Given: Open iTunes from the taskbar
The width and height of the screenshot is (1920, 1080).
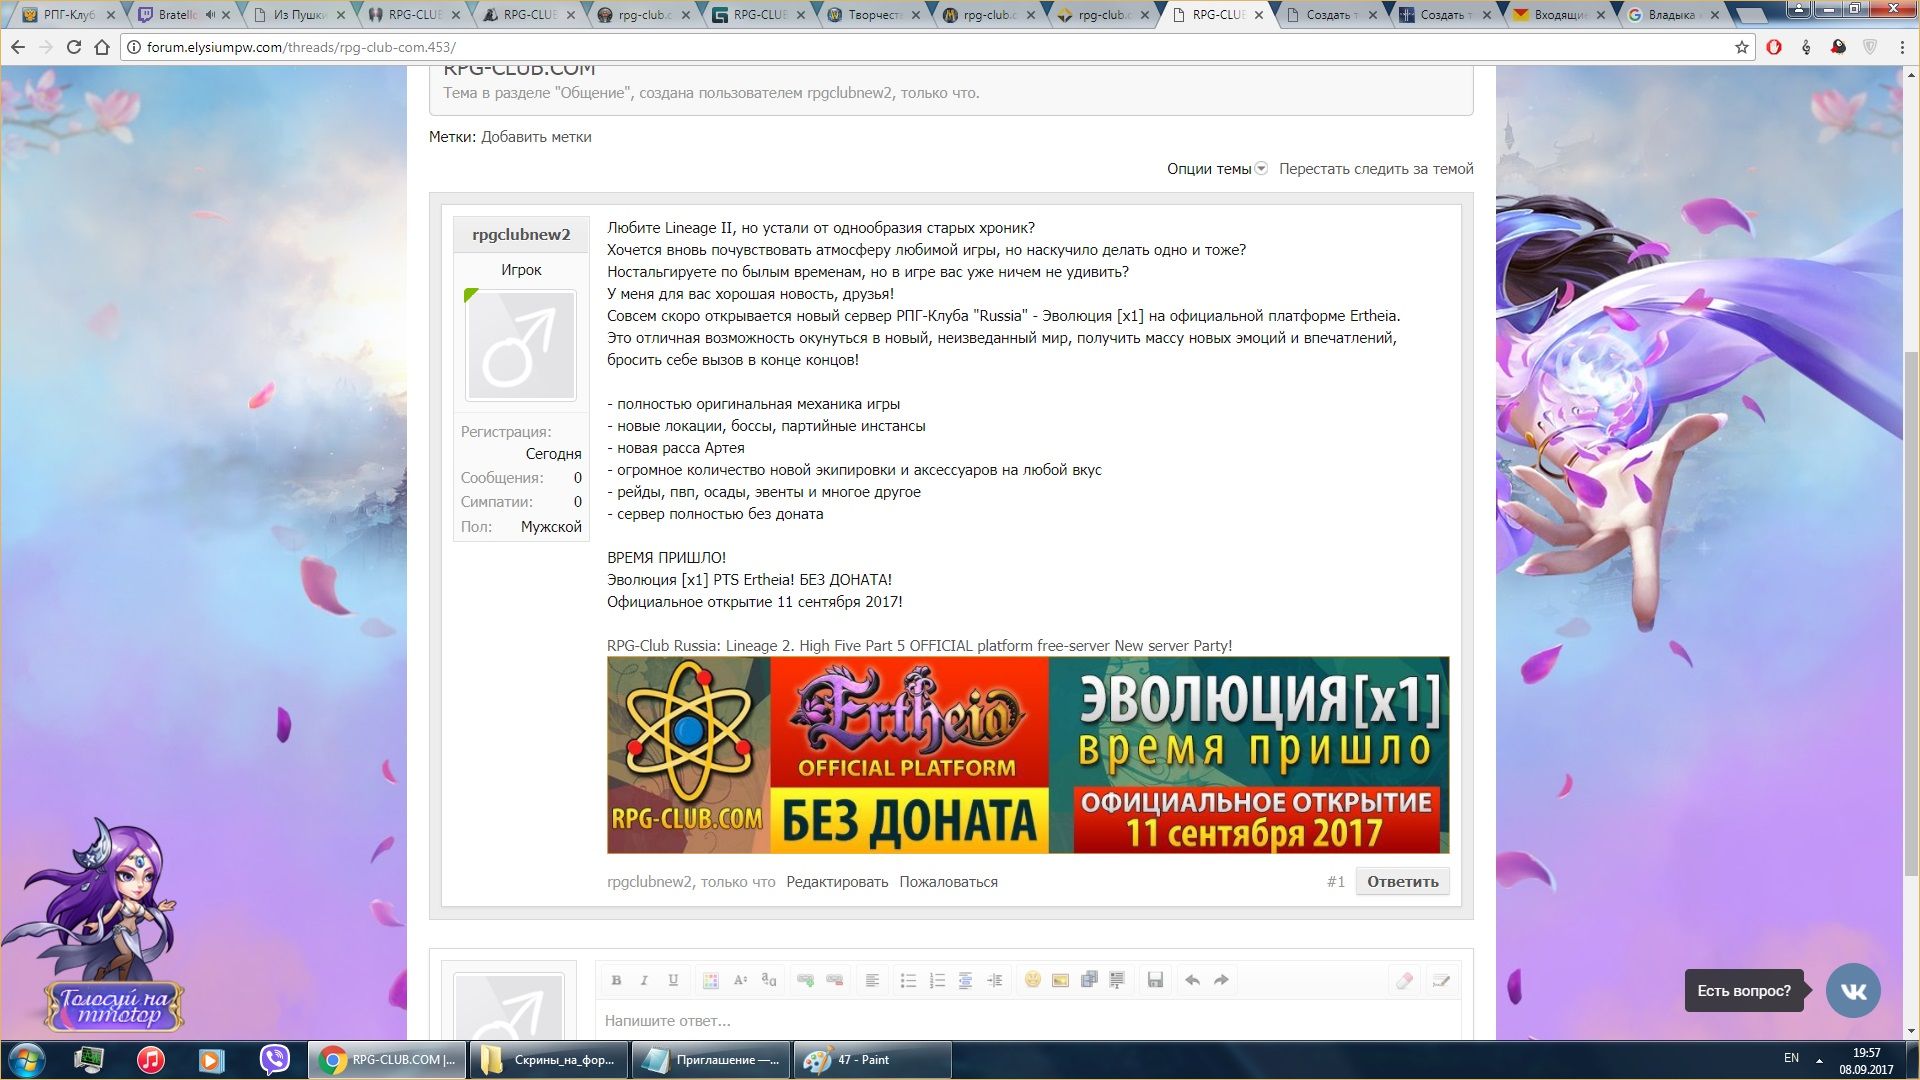Looking at the screenshot, I should [x=150, y=1060].
